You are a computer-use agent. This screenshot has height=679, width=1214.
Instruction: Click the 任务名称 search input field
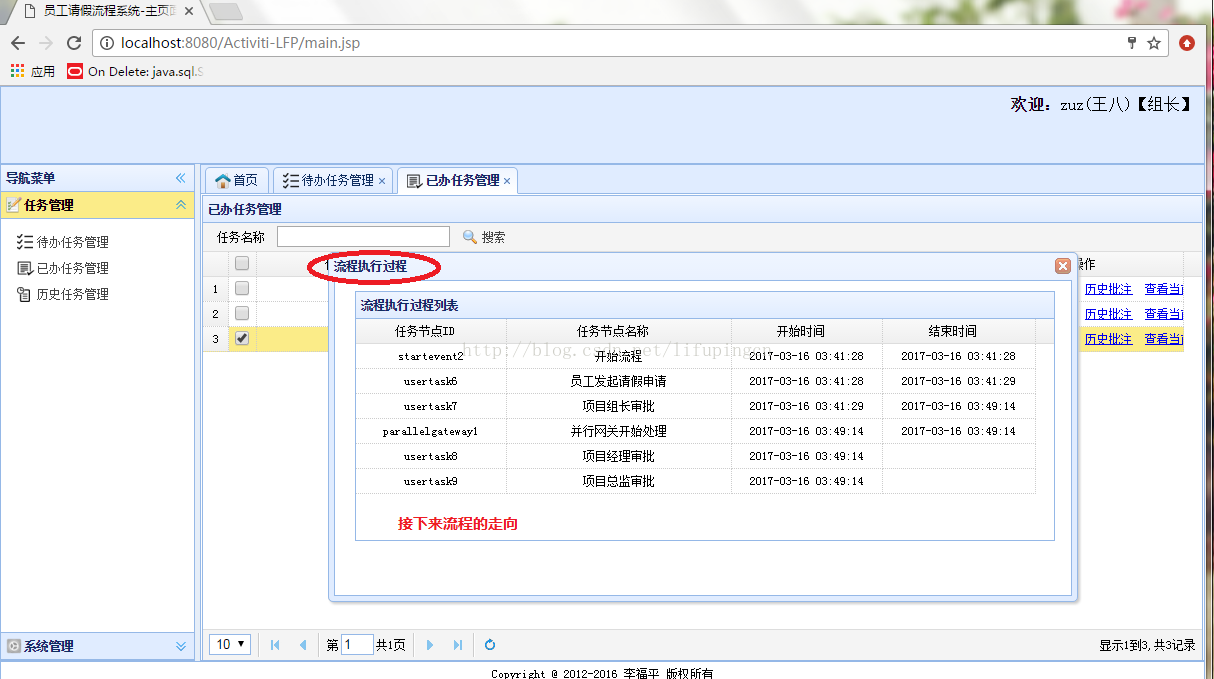click(363, 237)
